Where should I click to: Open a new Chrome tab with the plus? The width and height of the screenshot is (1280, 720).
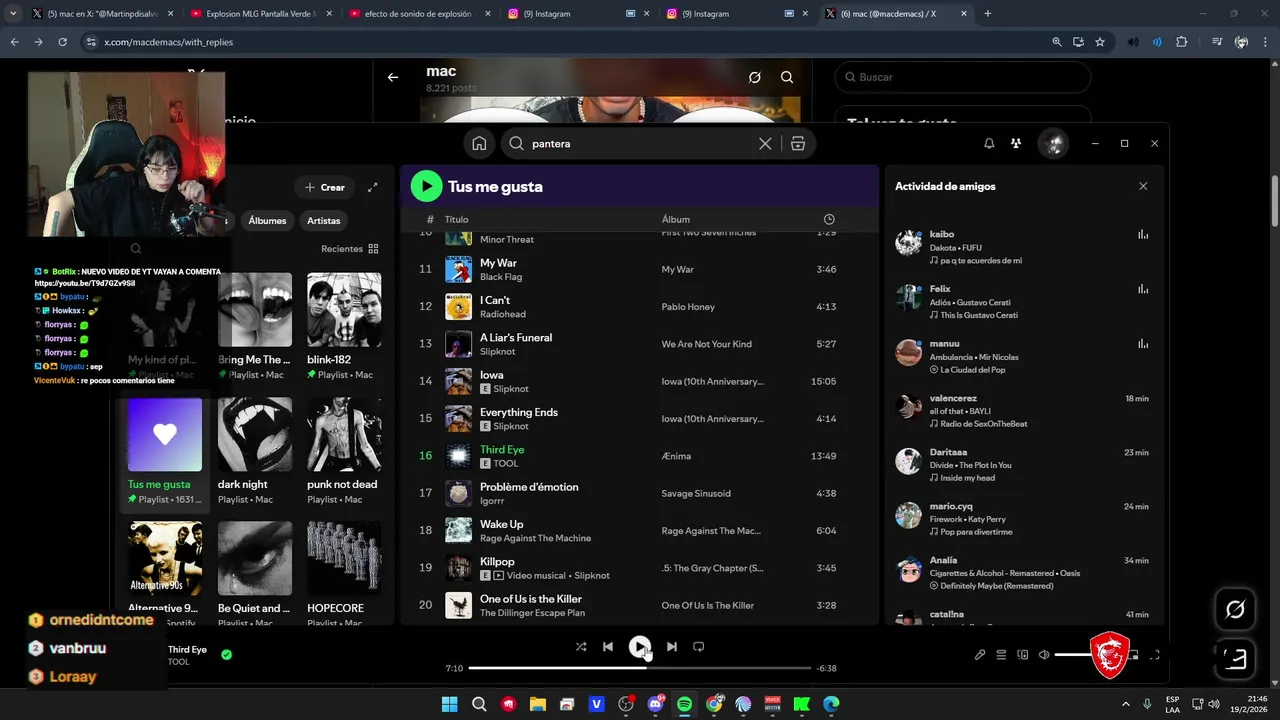(x=988, y=14)
